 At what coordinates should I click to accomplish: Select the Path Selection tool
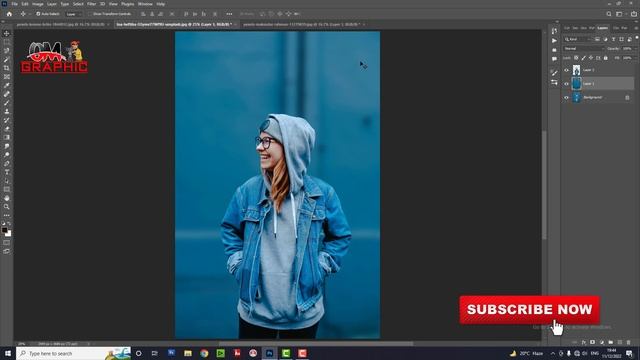click(x=7, y=181)
